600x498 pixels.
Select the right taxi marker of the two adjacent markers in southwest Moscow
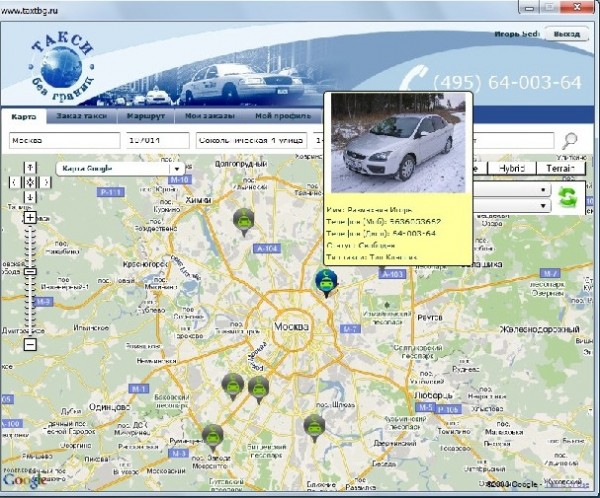[x=259, y=389]
